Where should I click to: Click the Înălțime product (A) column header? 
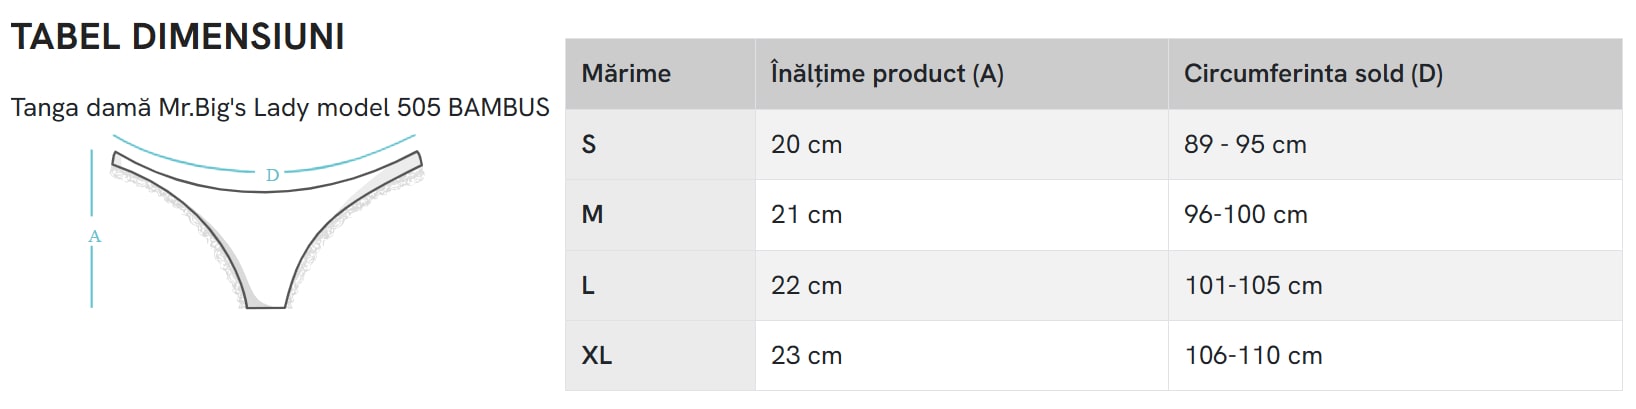[886, 74]
